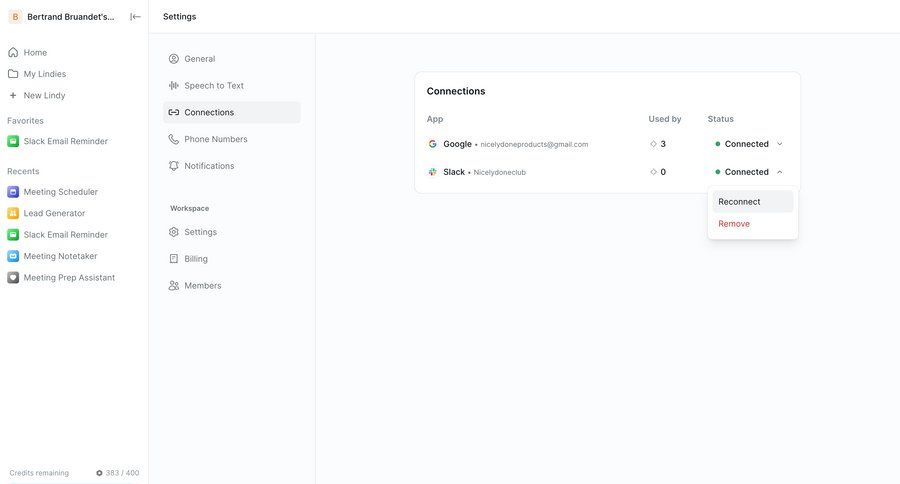Click the Favorites section label

(25, 121)
